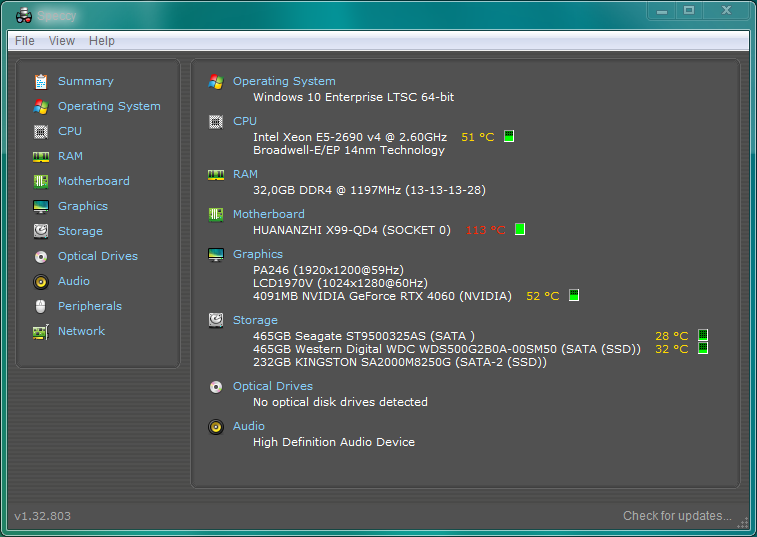Click the Peripherals mouse icon in sidebar
The image size is (757, 537).
(41, 307)
